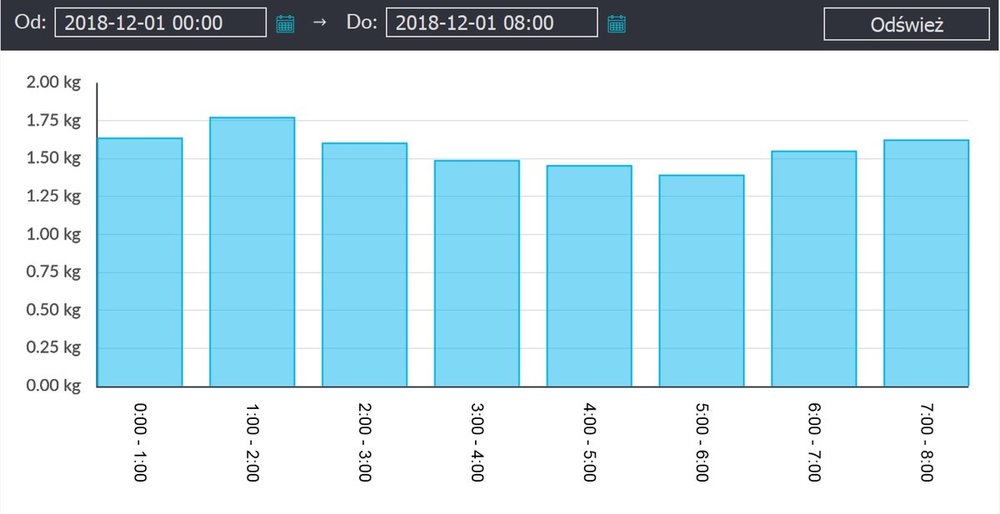Open the calendar picker for the Do date

(x=616, y=24)
